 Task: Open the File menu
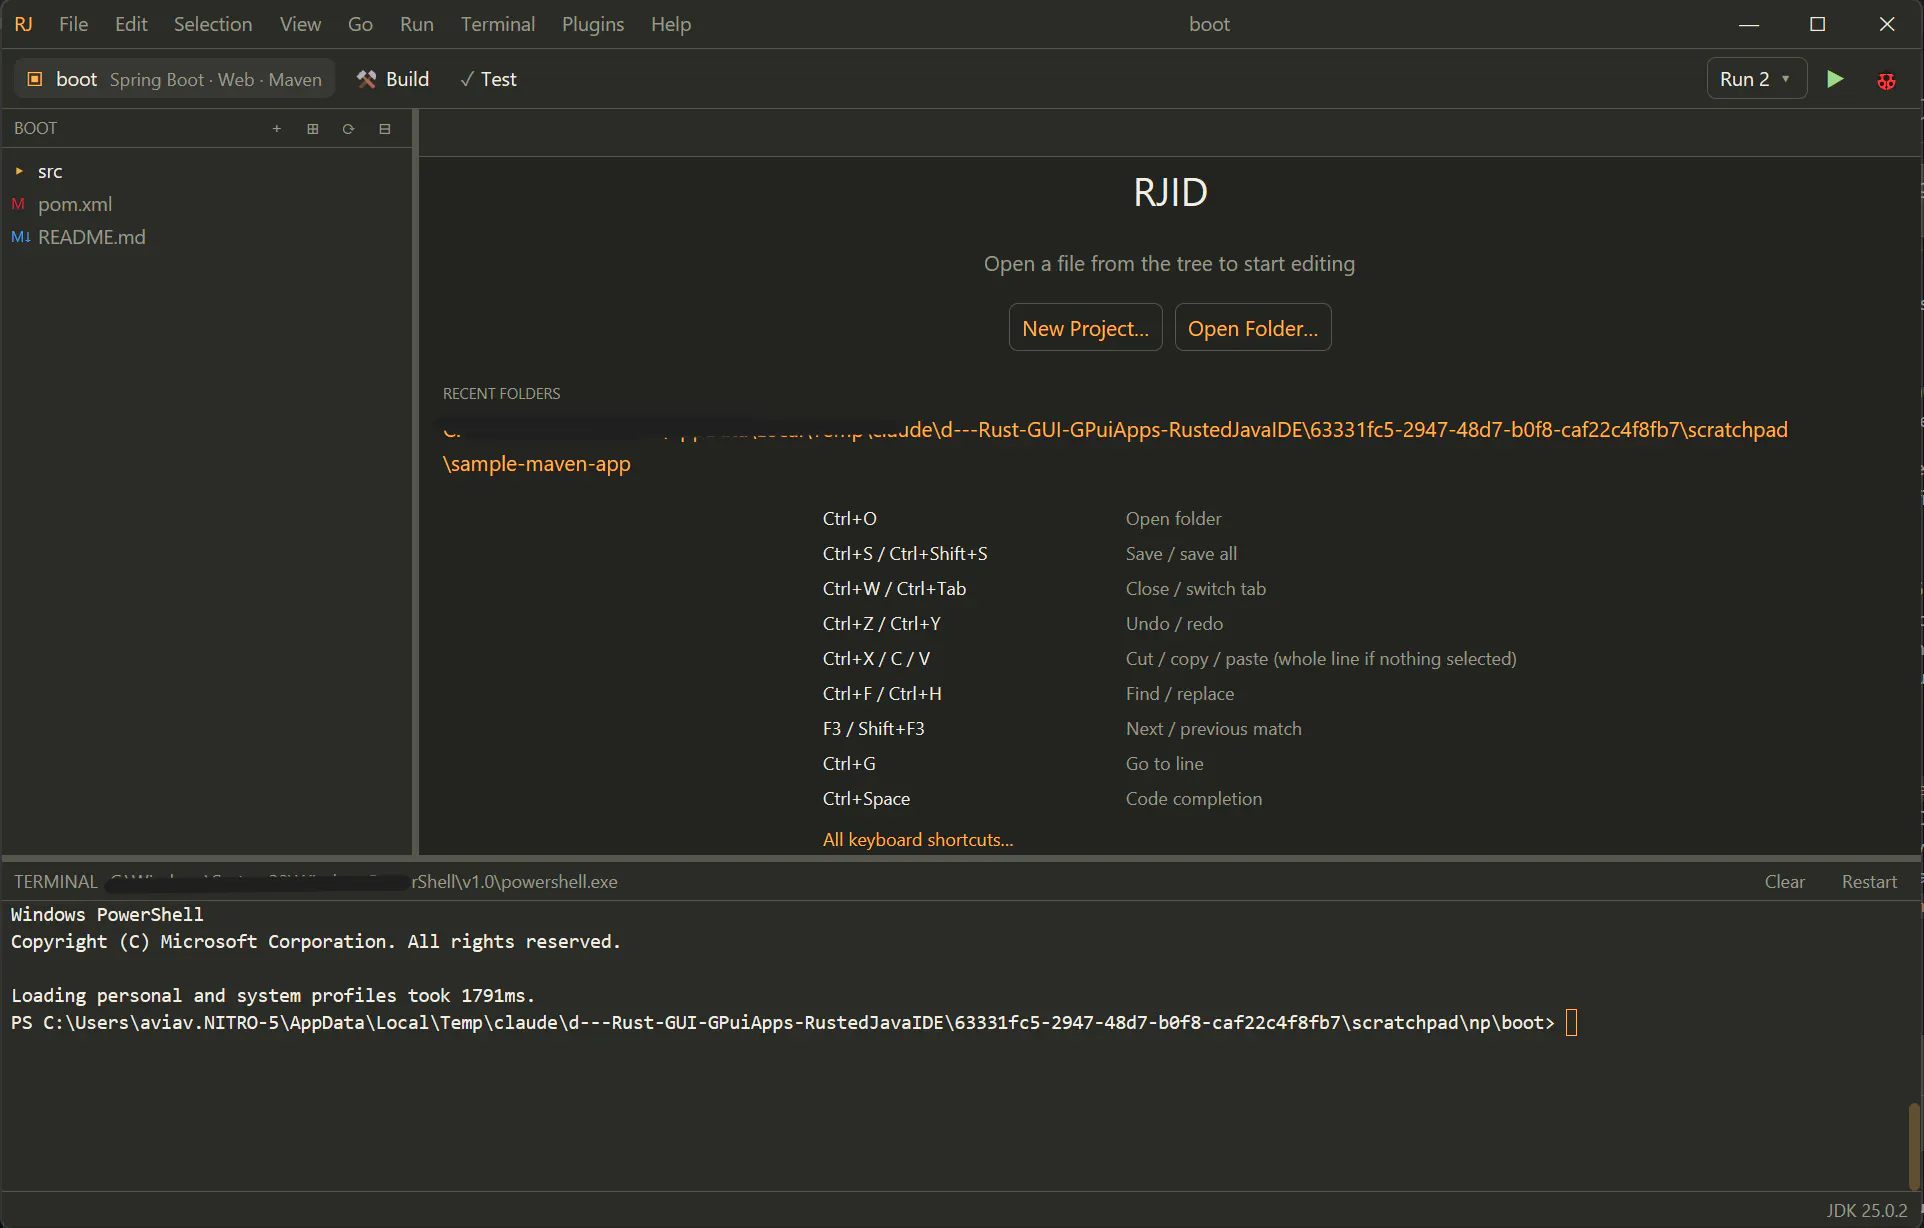[x=74, y=24]
